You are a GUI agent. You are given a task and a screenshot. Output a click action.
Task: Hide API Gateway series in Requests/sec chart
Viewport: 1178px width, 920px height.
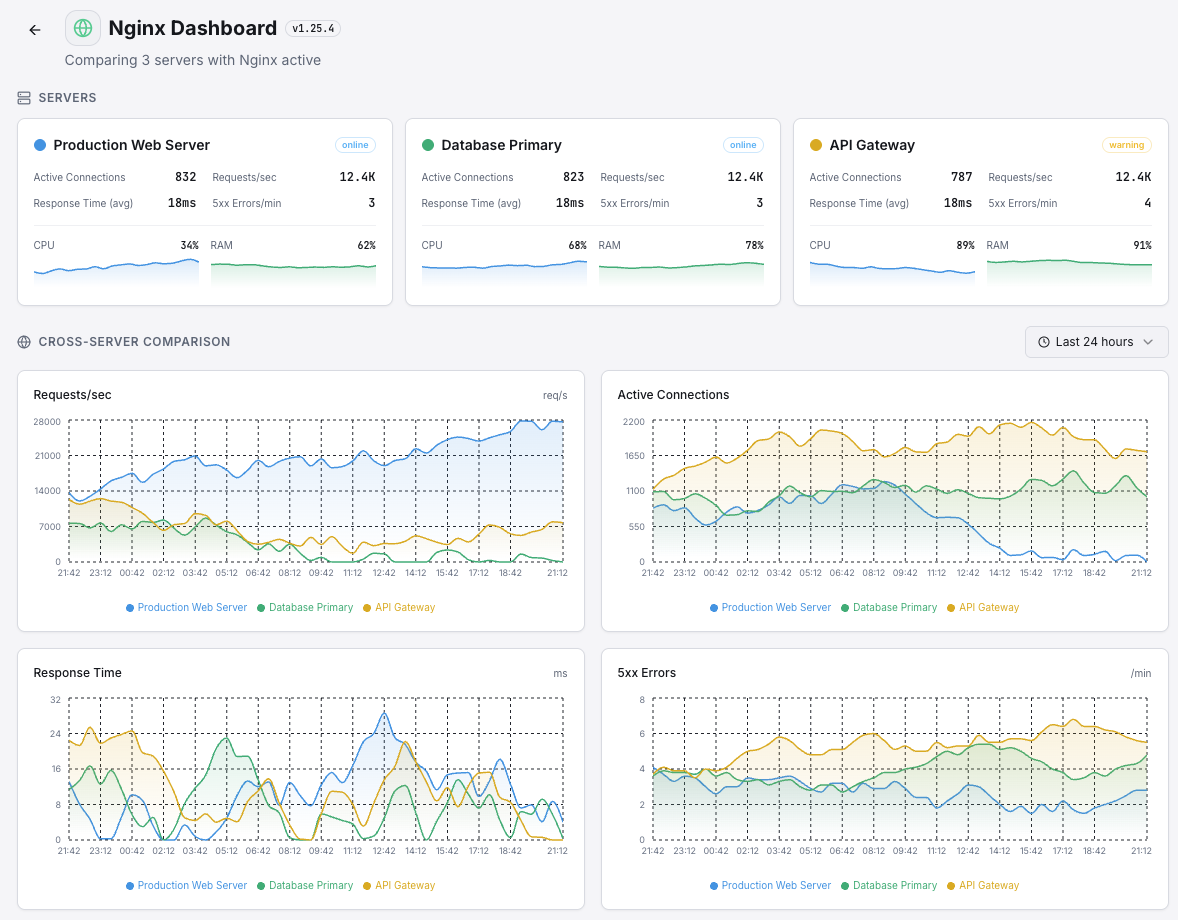pos(398,607)
